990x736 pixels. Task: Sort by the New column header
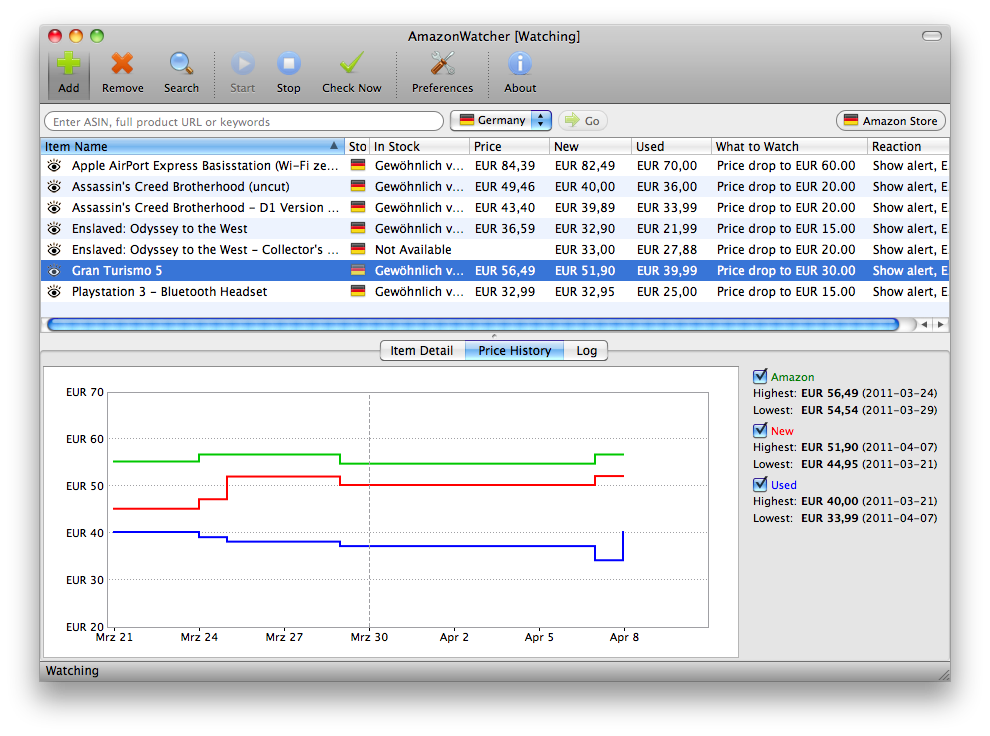[590, 146]
